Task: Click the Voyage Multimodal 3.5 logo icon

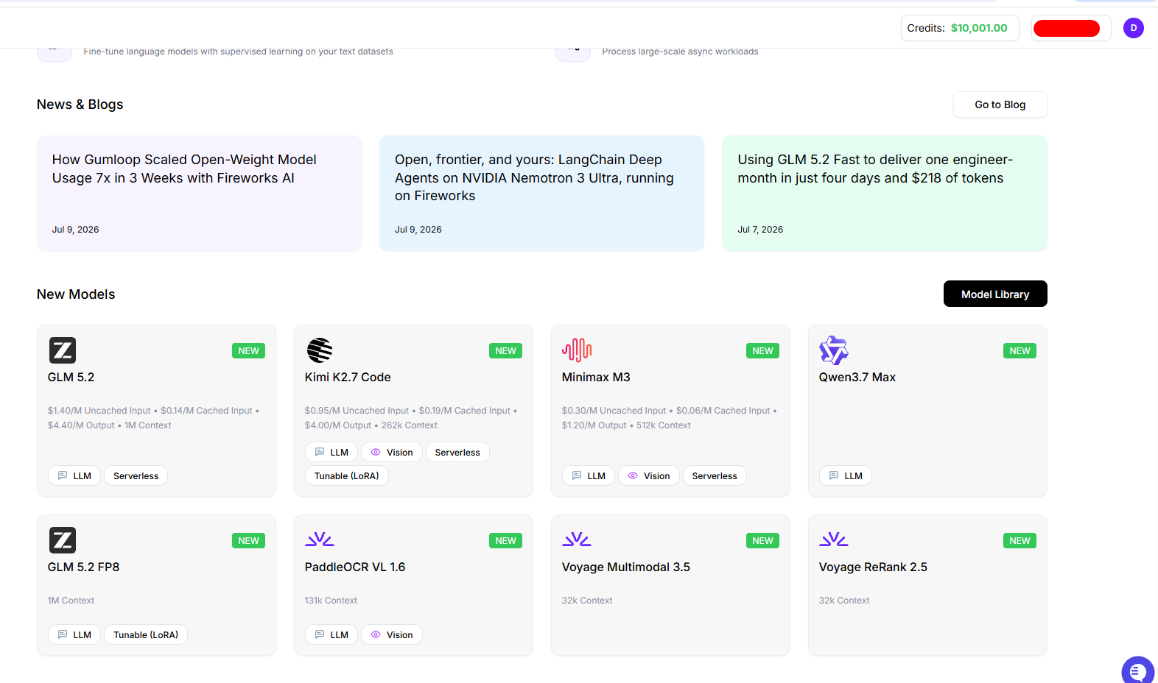Action: point(576,540)
